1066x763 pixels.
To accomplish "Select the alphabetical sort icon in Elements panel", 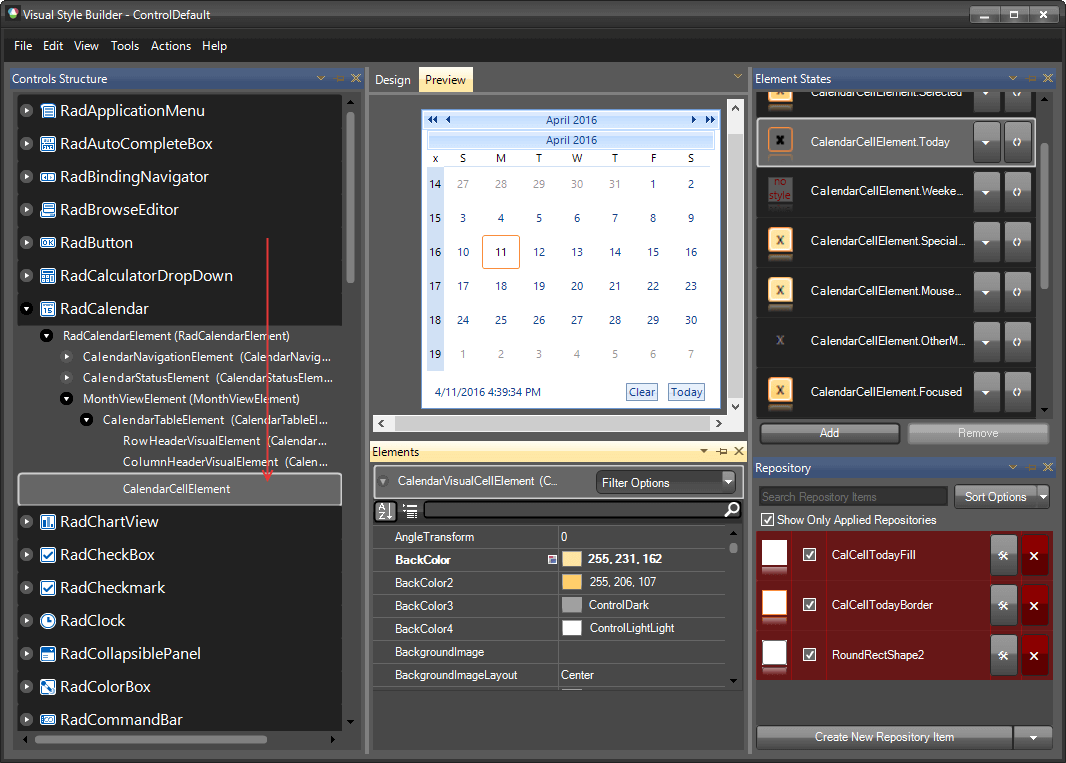I will point(385,511).
